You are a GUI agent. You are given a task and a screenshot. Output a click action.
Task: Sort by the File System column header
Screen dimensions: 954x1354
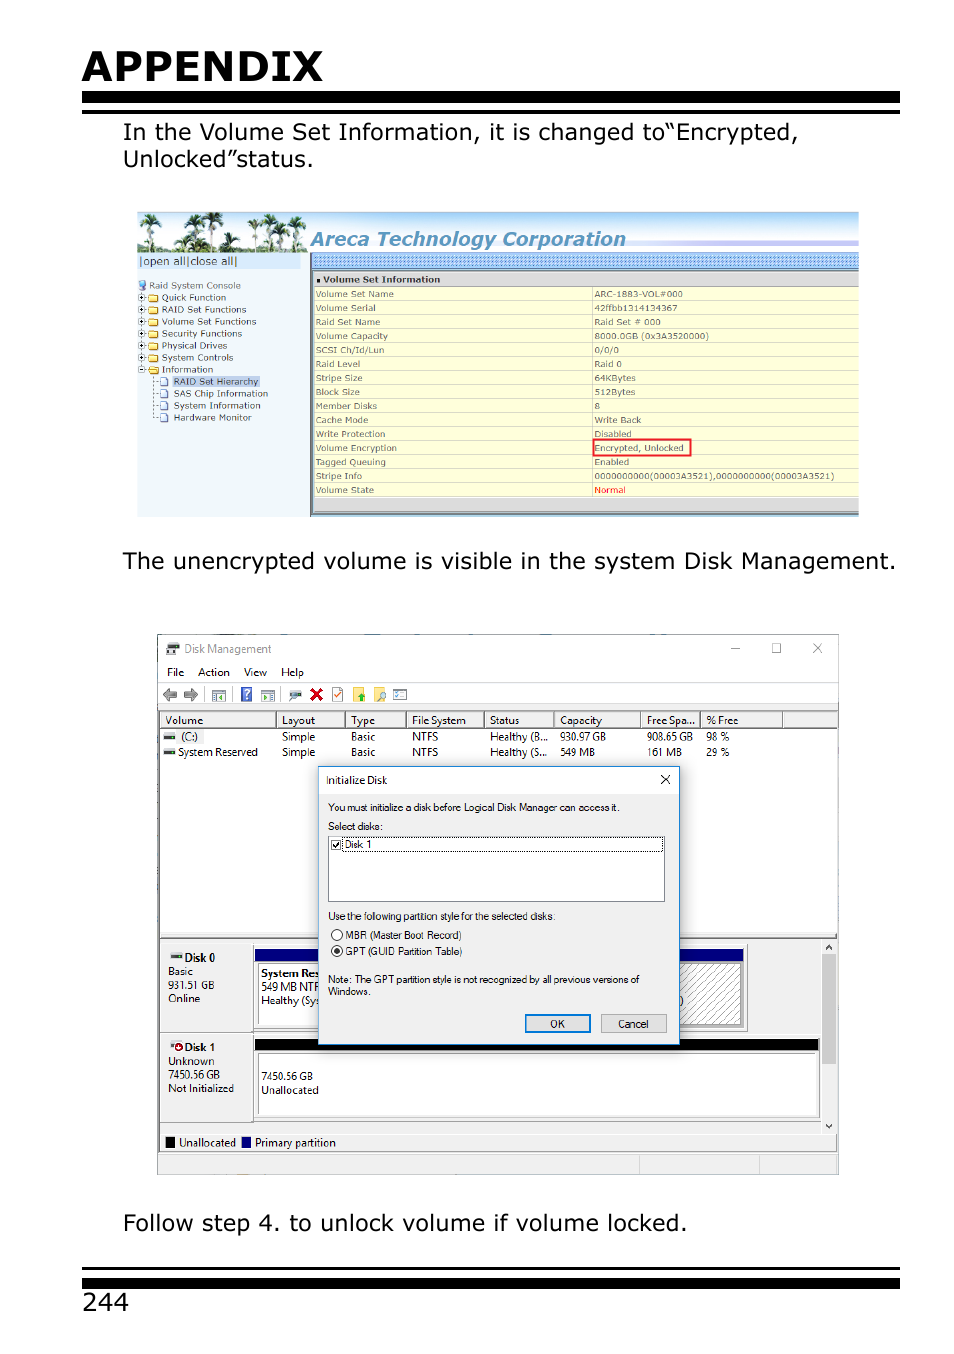[x=445, y=721]
